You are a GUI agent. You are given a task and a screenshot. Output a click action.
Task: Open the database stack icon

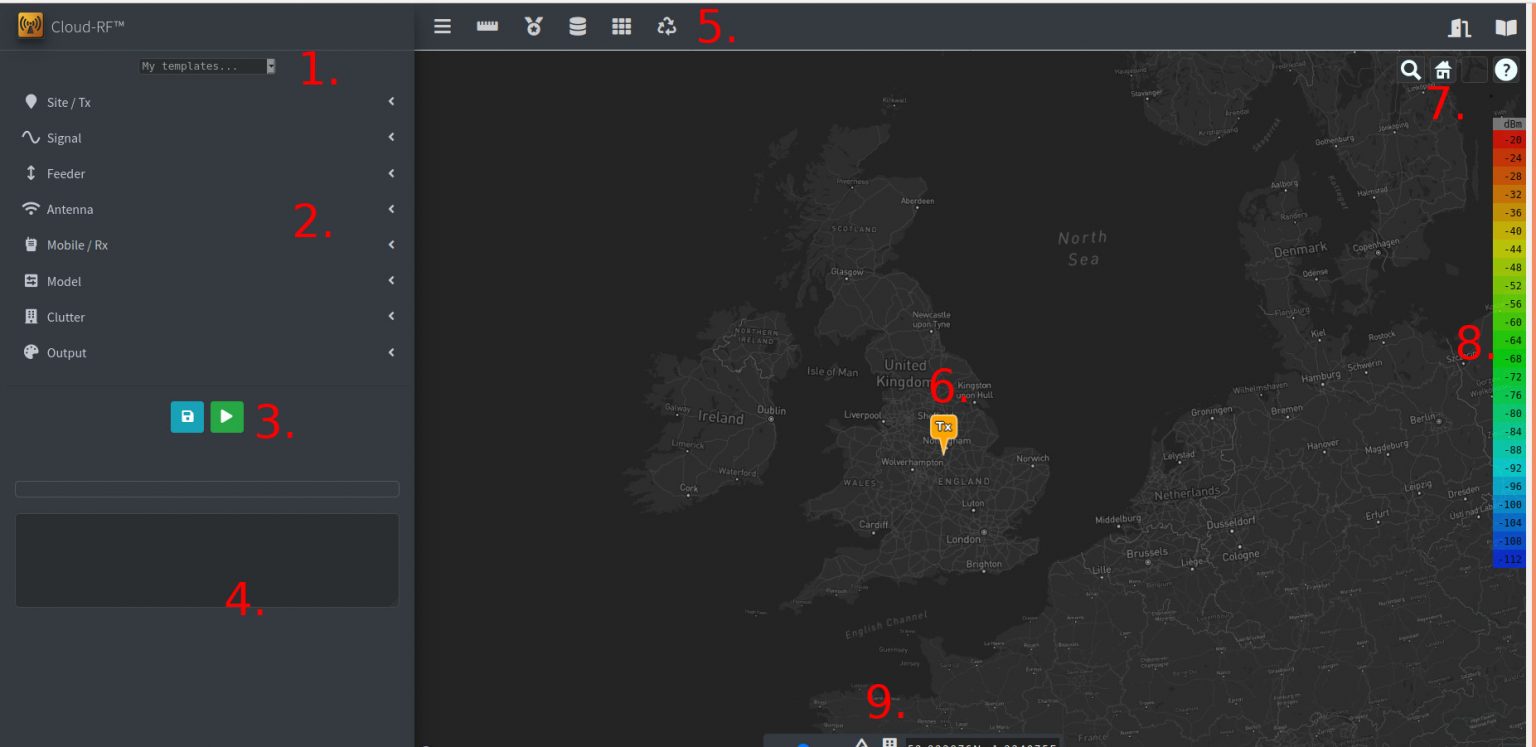click(x=578, y=27)
